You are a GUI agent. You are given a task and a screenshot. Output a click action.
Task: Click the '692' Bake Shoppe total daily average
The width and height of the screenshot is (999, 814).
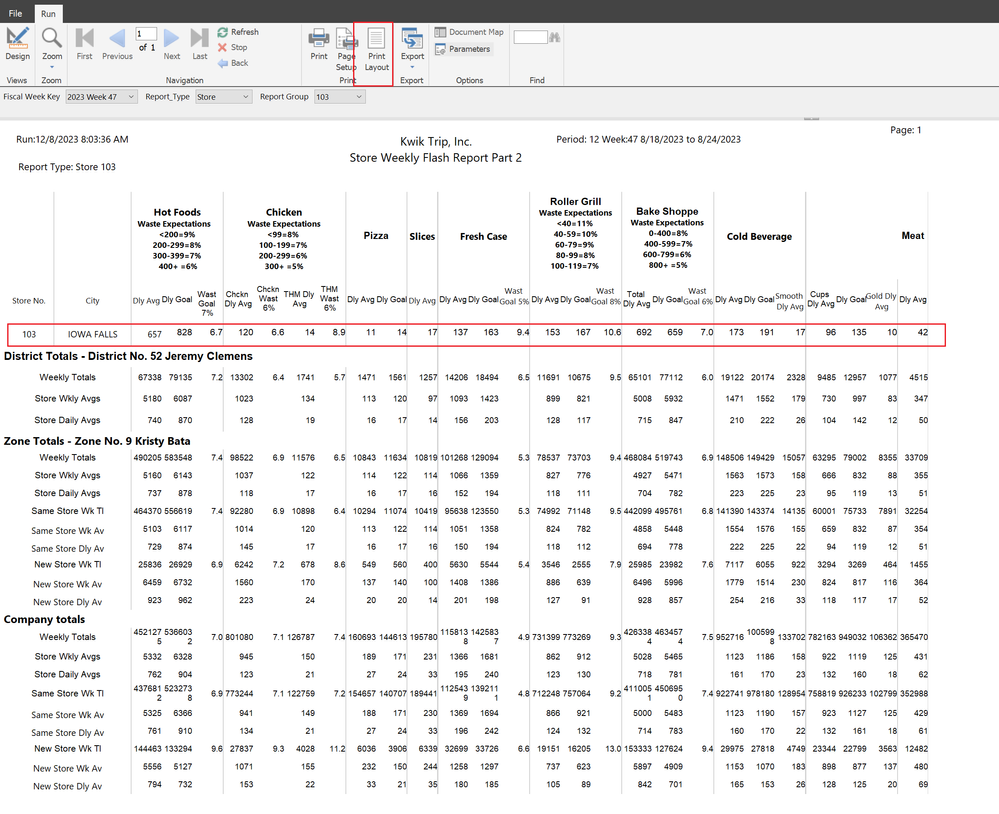644,332
